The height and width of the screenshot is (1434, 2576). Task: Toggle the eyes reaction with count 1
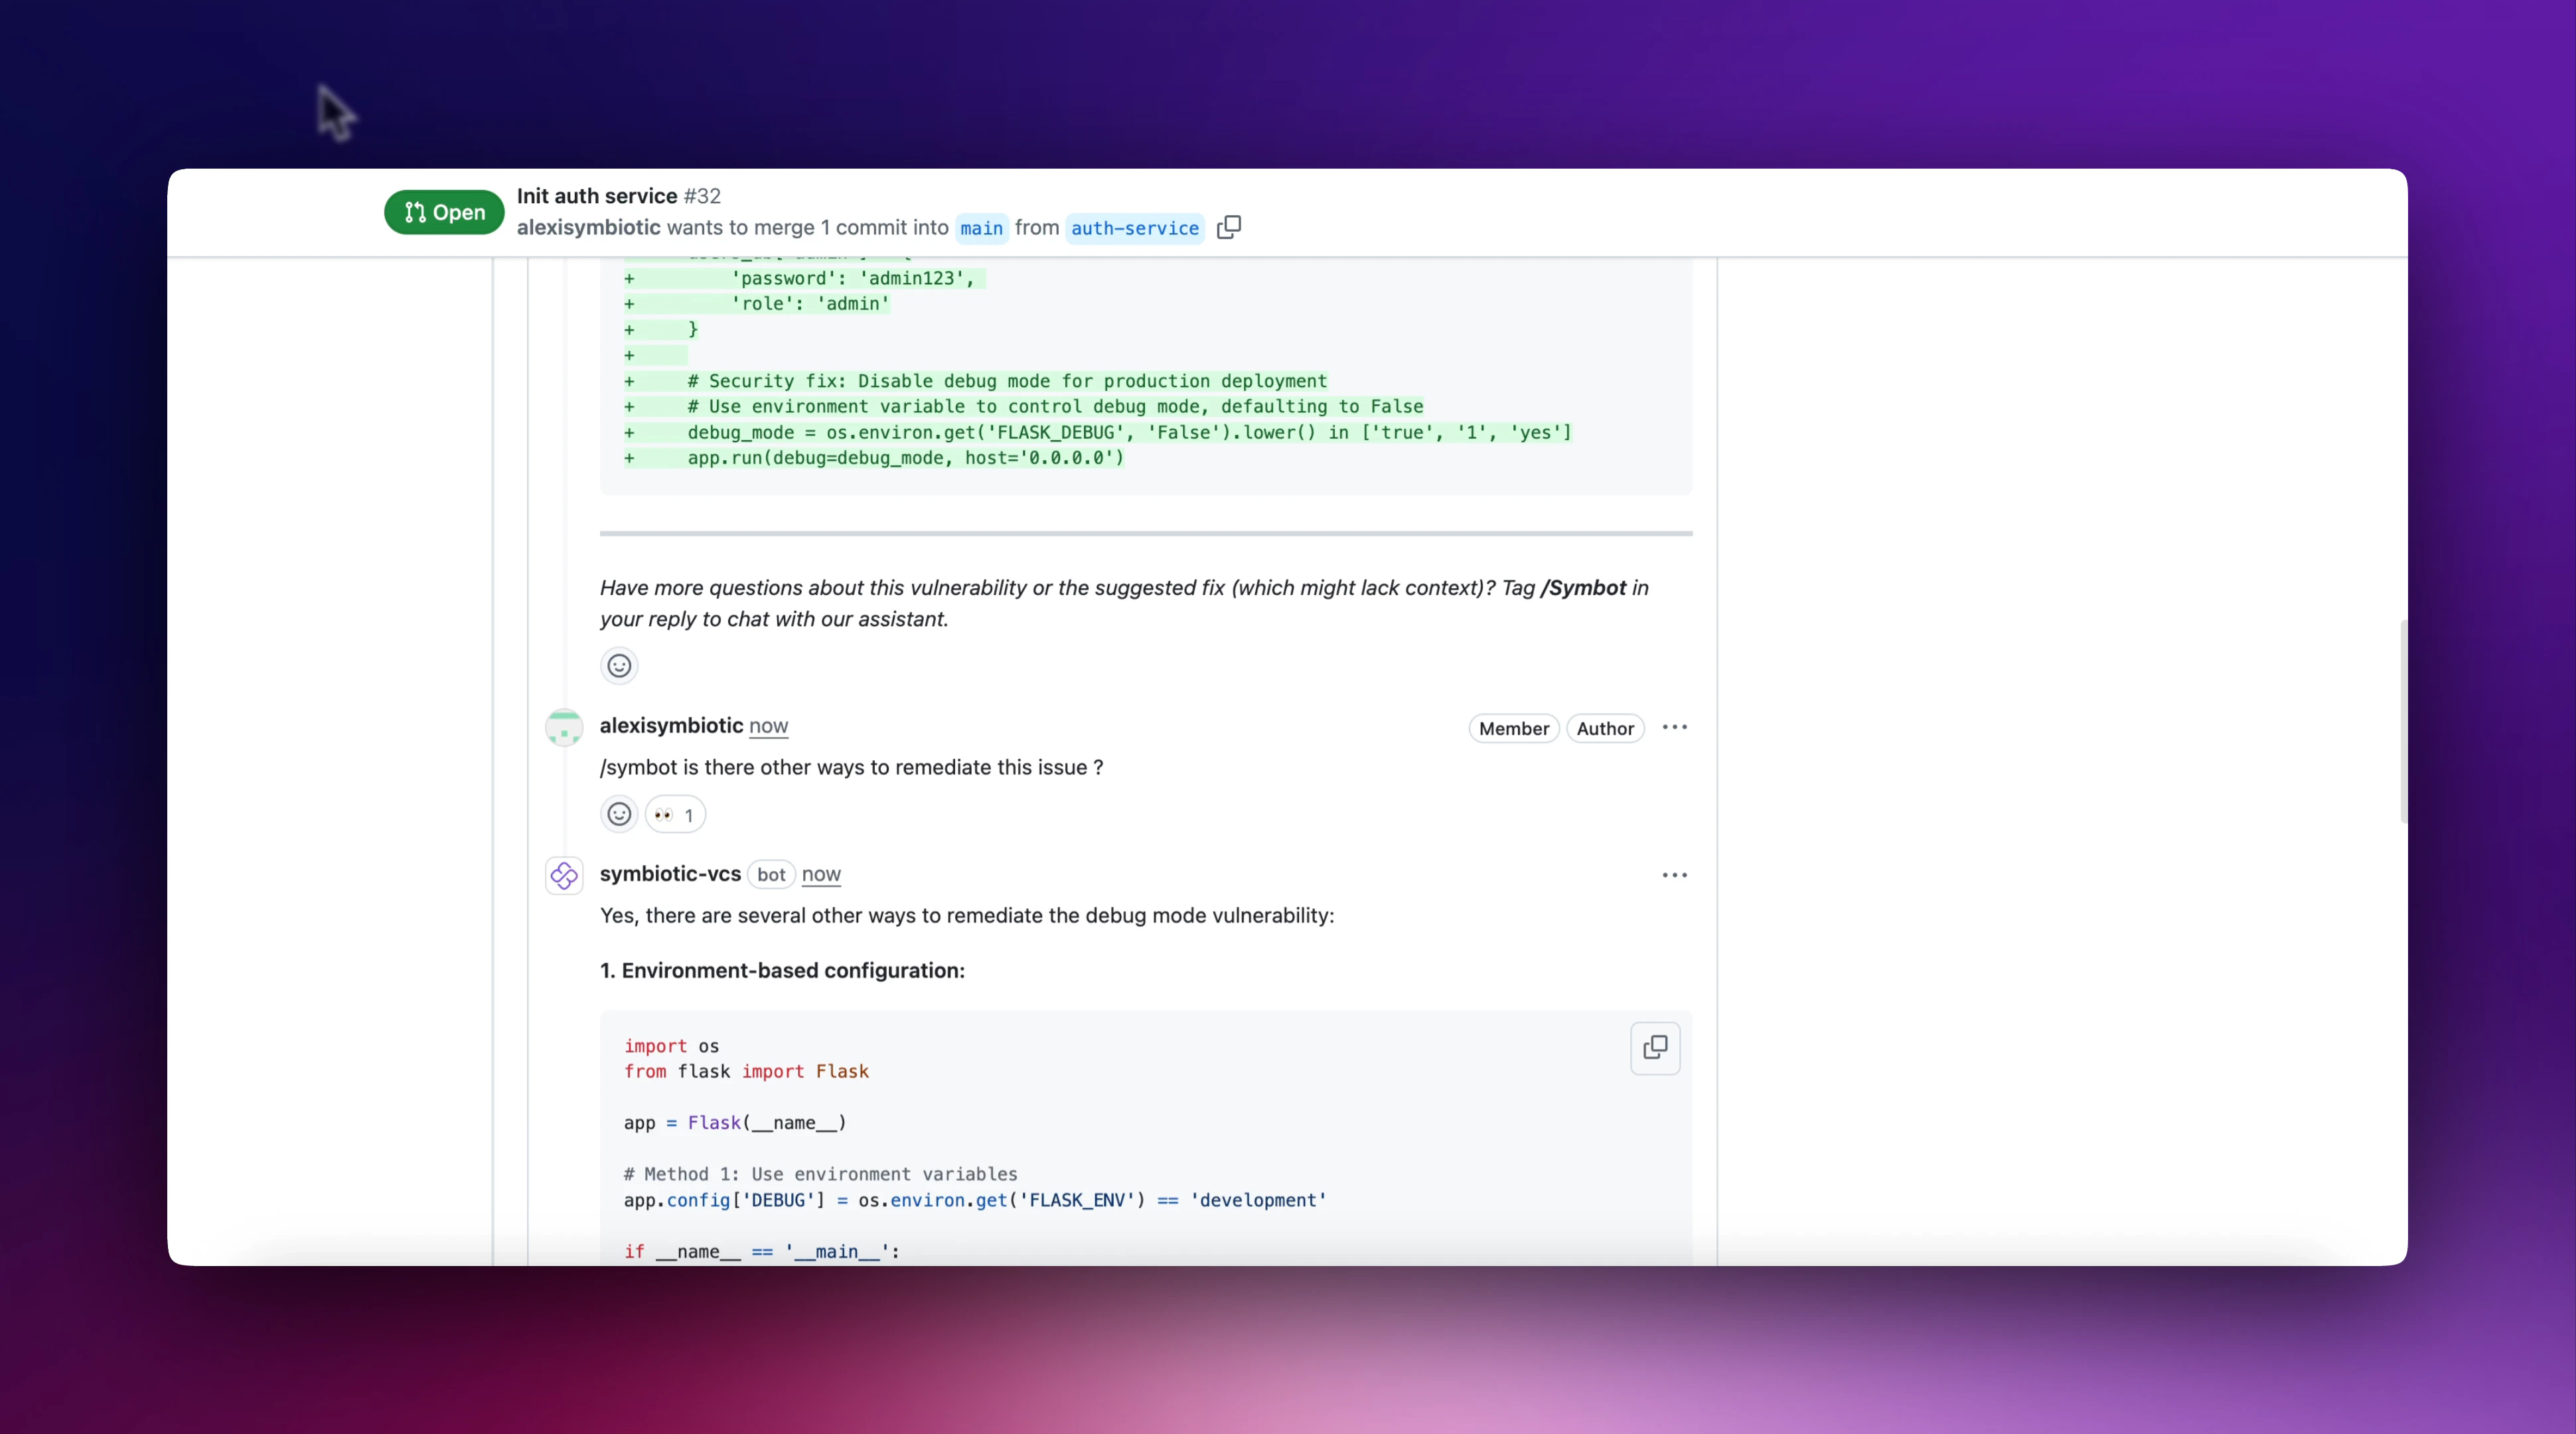coord(675,814)
